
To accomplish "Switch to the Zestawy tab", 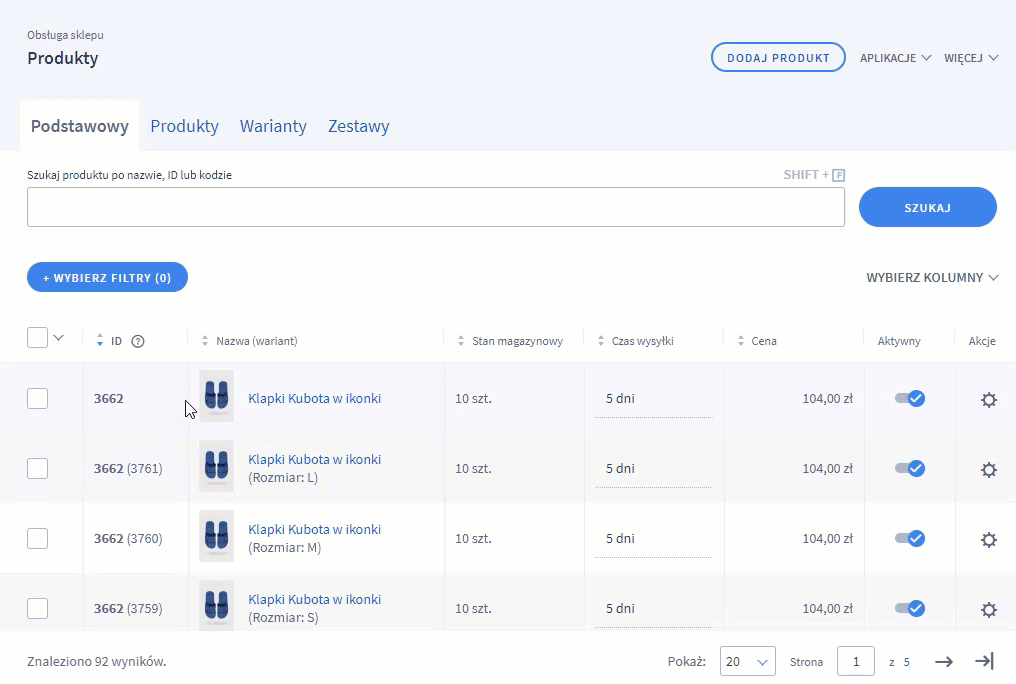I will point(358,126).
